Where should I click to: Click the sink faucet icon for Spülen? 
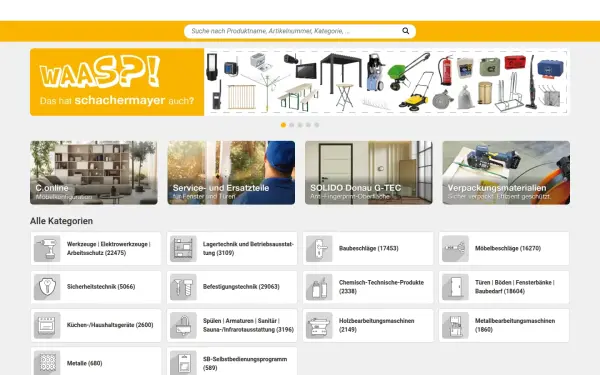[x=183, y=325]
